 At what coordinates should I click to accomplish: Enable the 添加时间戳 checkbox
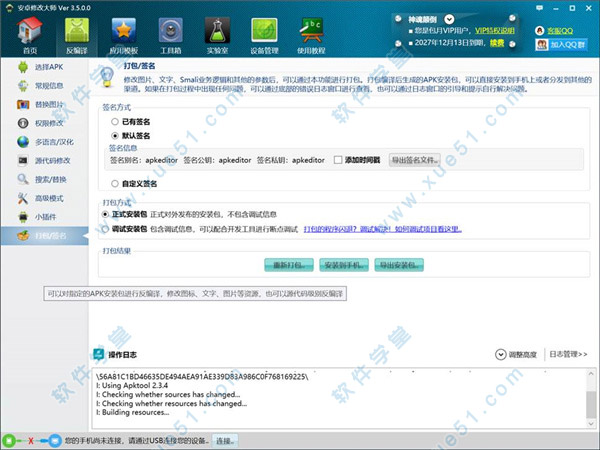(x=338, y=160)
